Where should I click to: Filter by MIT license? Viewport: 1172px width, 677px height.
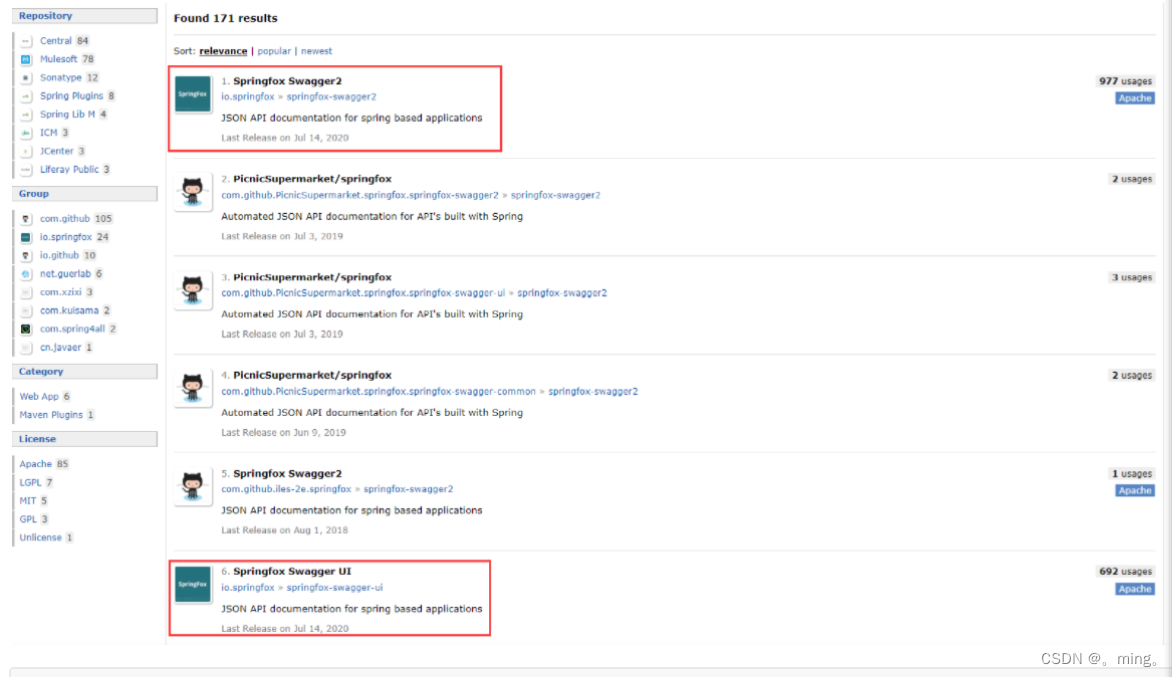(x=28, y=501)
